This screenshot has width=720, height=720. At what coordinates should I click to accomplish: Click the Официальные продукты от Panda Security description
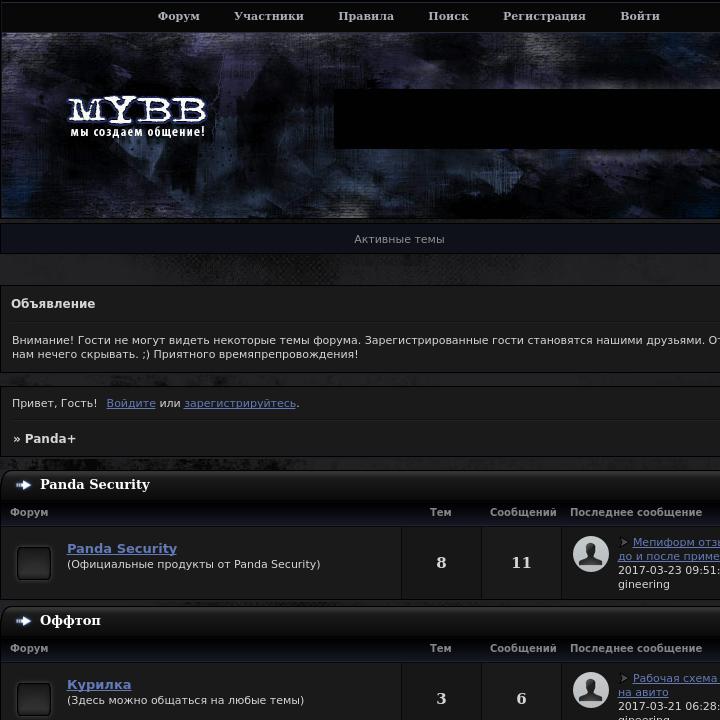[194, 564]
